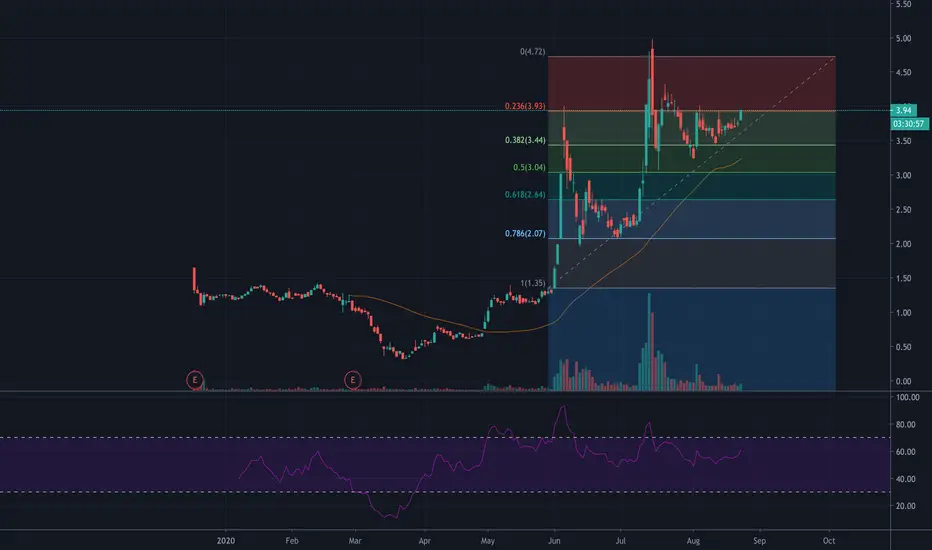Click the 0.00 price axis label
The image size is (932, 550).
tap(903, 381)
